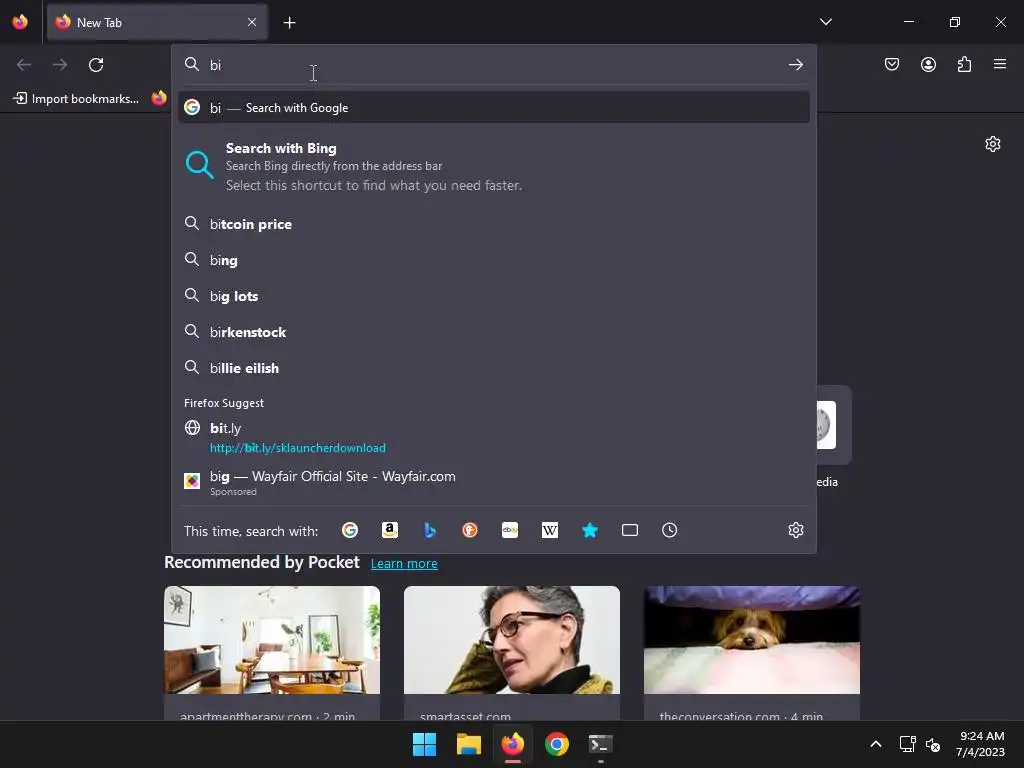Search this time with eBay
This screenshot has width=1024, height=768.
click(510, 530)
